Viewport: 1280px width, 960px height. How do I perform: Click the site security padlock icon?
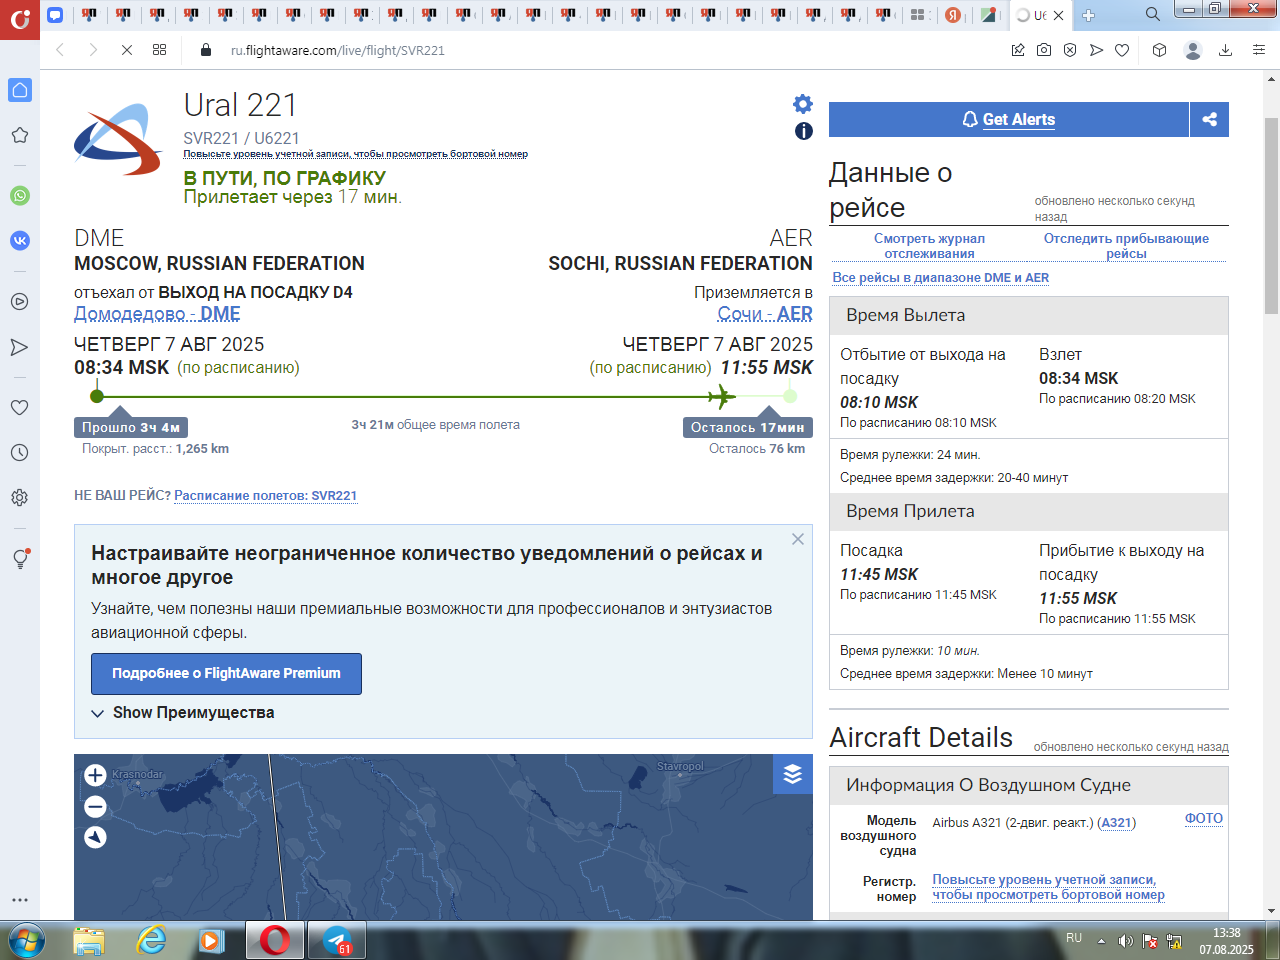tap(206, 50)
